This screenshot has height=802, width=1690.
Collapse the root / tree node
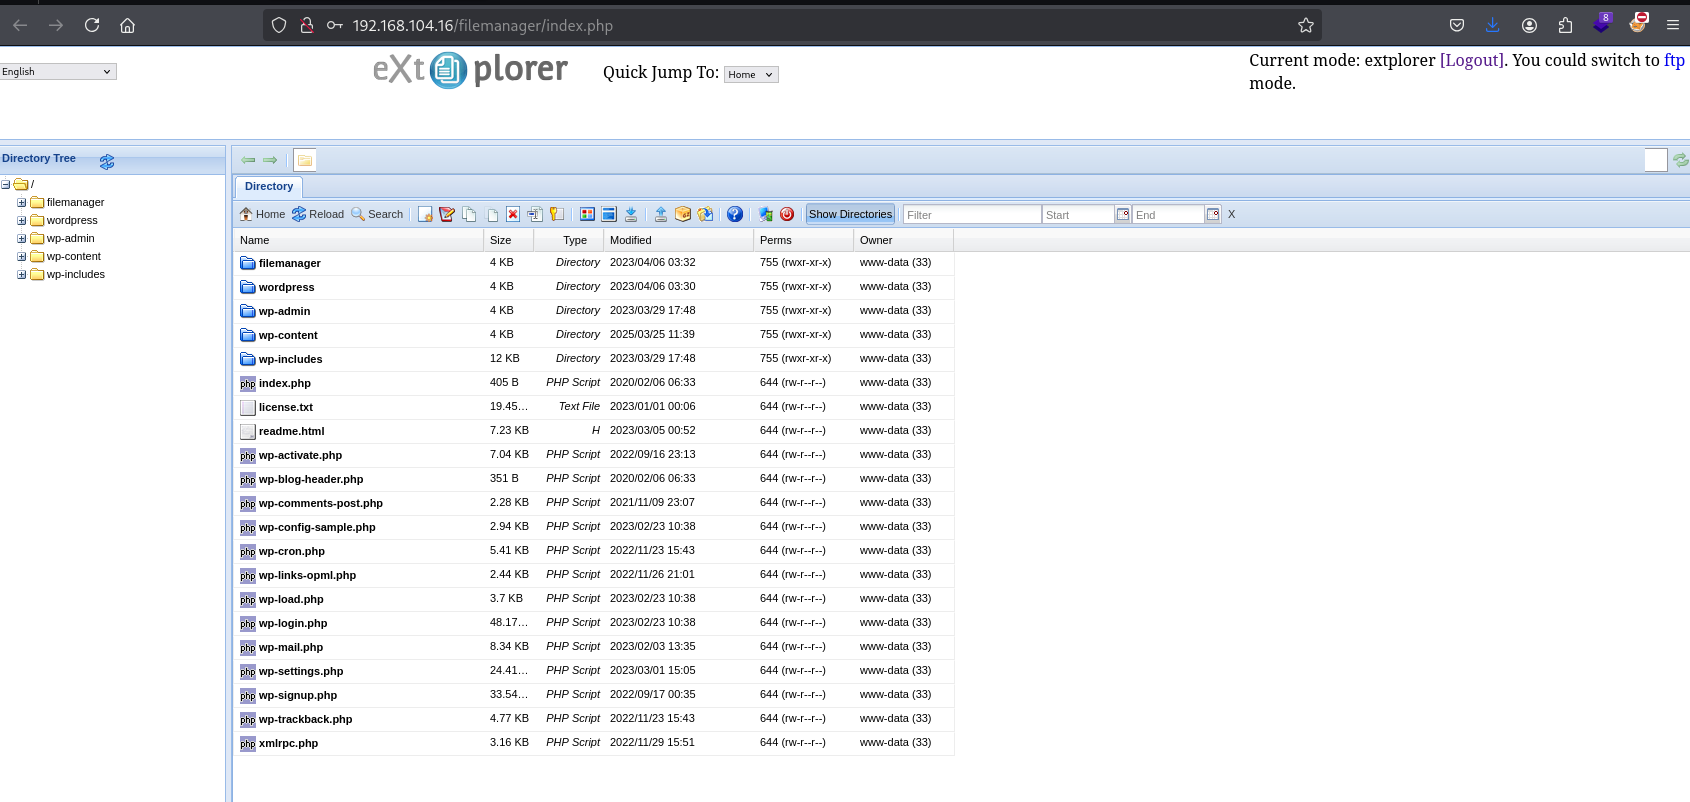[x=6, y=184]
